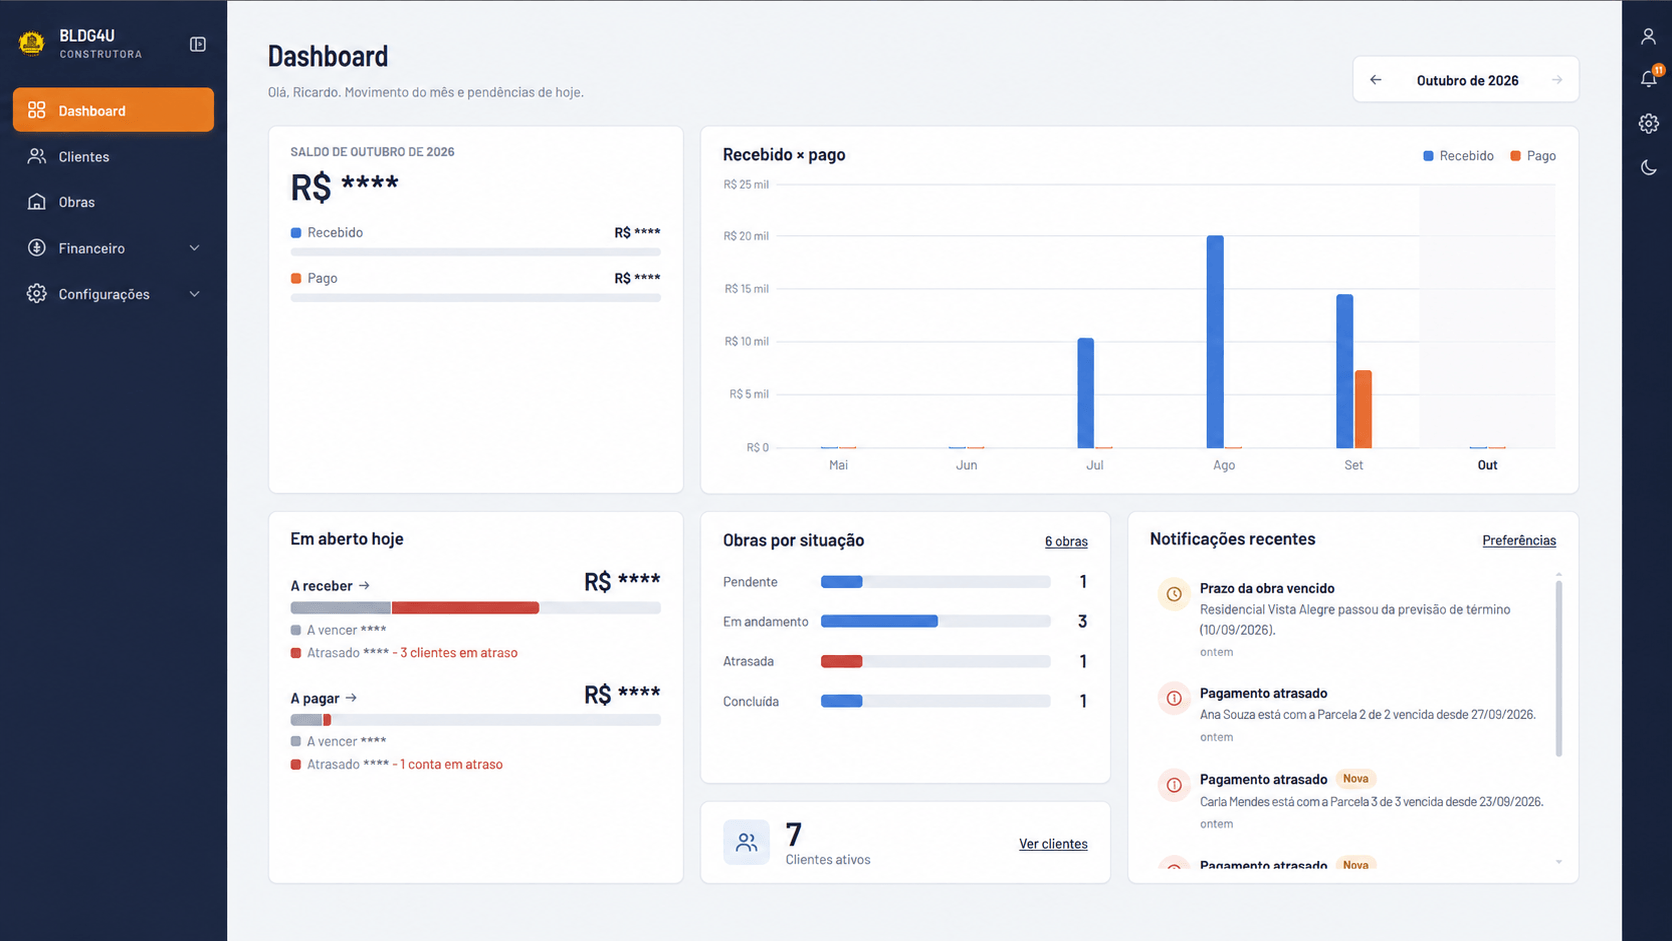Click the Em andamento progress bar
Viewport: 1672px width, 941px height.
(x=935, y=621)
